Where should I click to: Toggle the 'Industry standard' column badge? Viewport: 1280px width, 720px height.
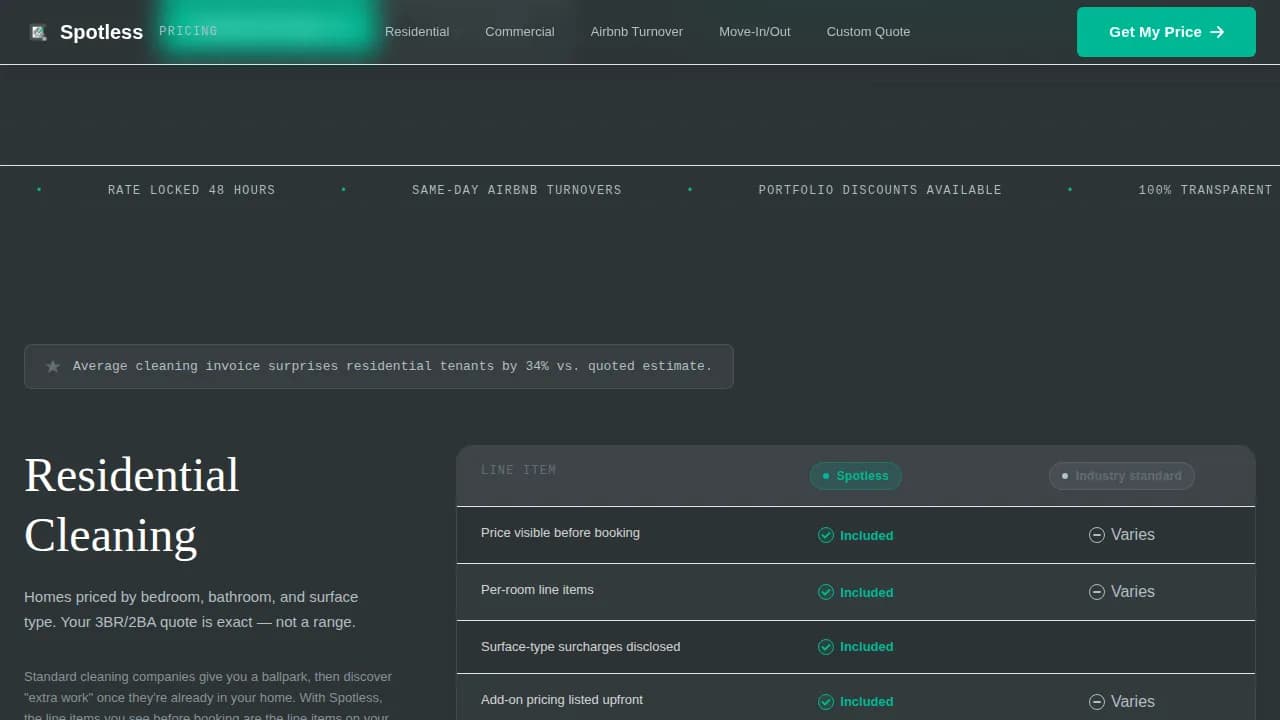[1121, 476]
